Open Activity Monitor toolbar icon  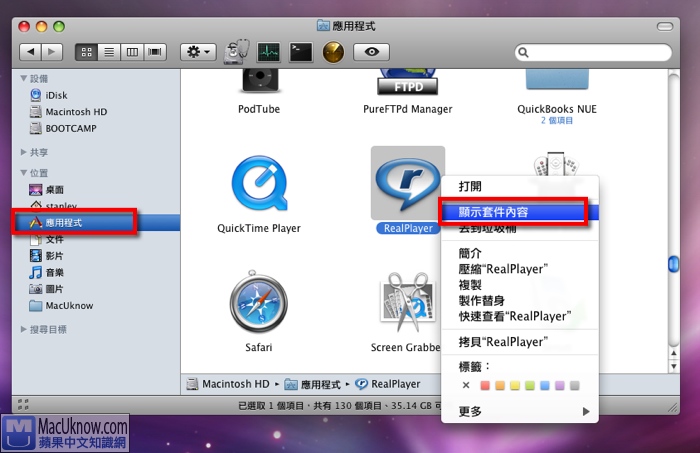pos(269,52)
